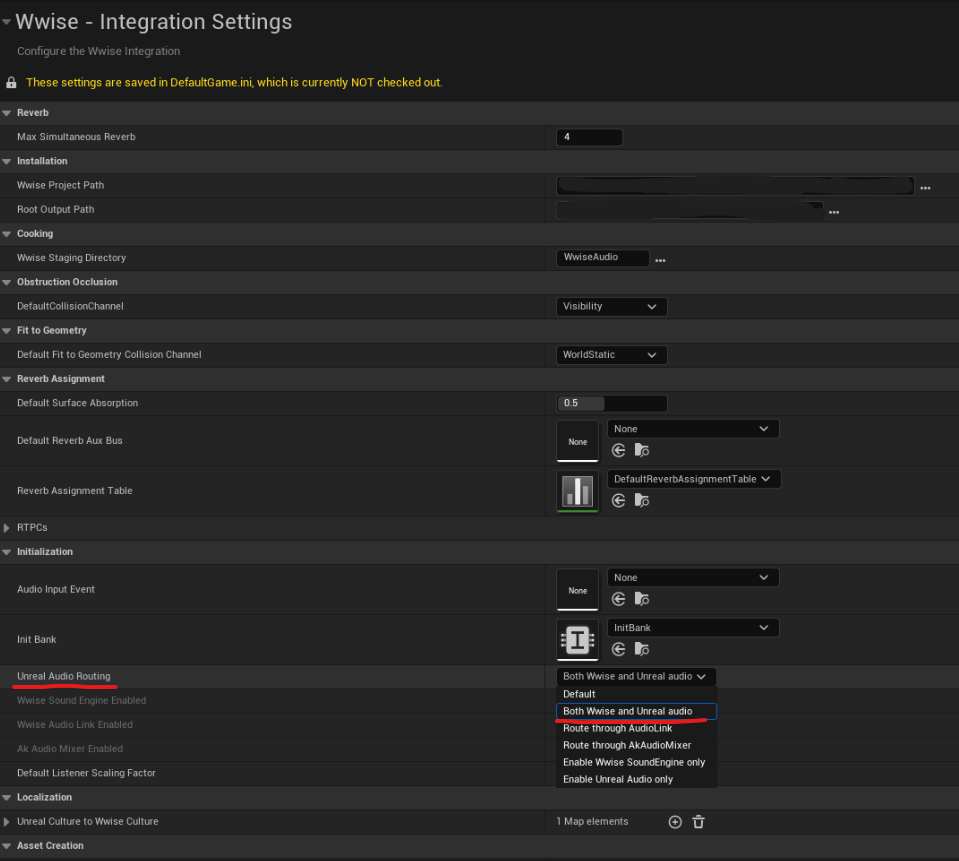
Task: Select Enable Unreal Audio only option
Action: tap(636, 780)
